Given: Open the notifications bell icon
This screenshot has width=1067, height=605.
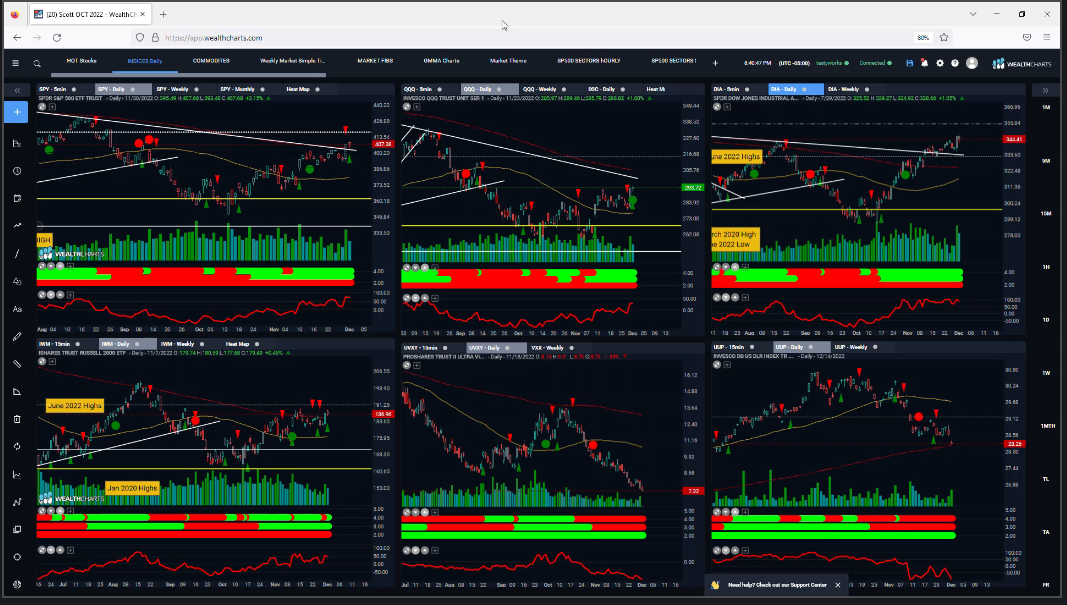Looking at the screenshot, I should pyautogui.click(x=924, y=63).
